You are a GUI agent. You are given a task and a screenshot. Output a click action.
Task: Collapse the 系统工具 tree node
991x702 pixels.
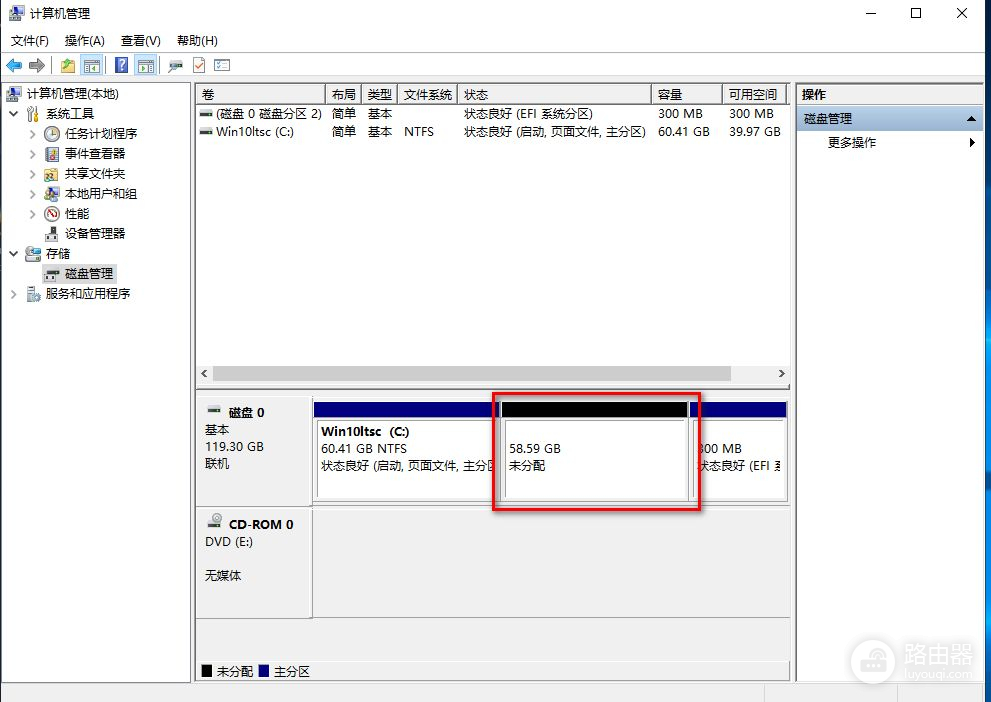(14, 114)
